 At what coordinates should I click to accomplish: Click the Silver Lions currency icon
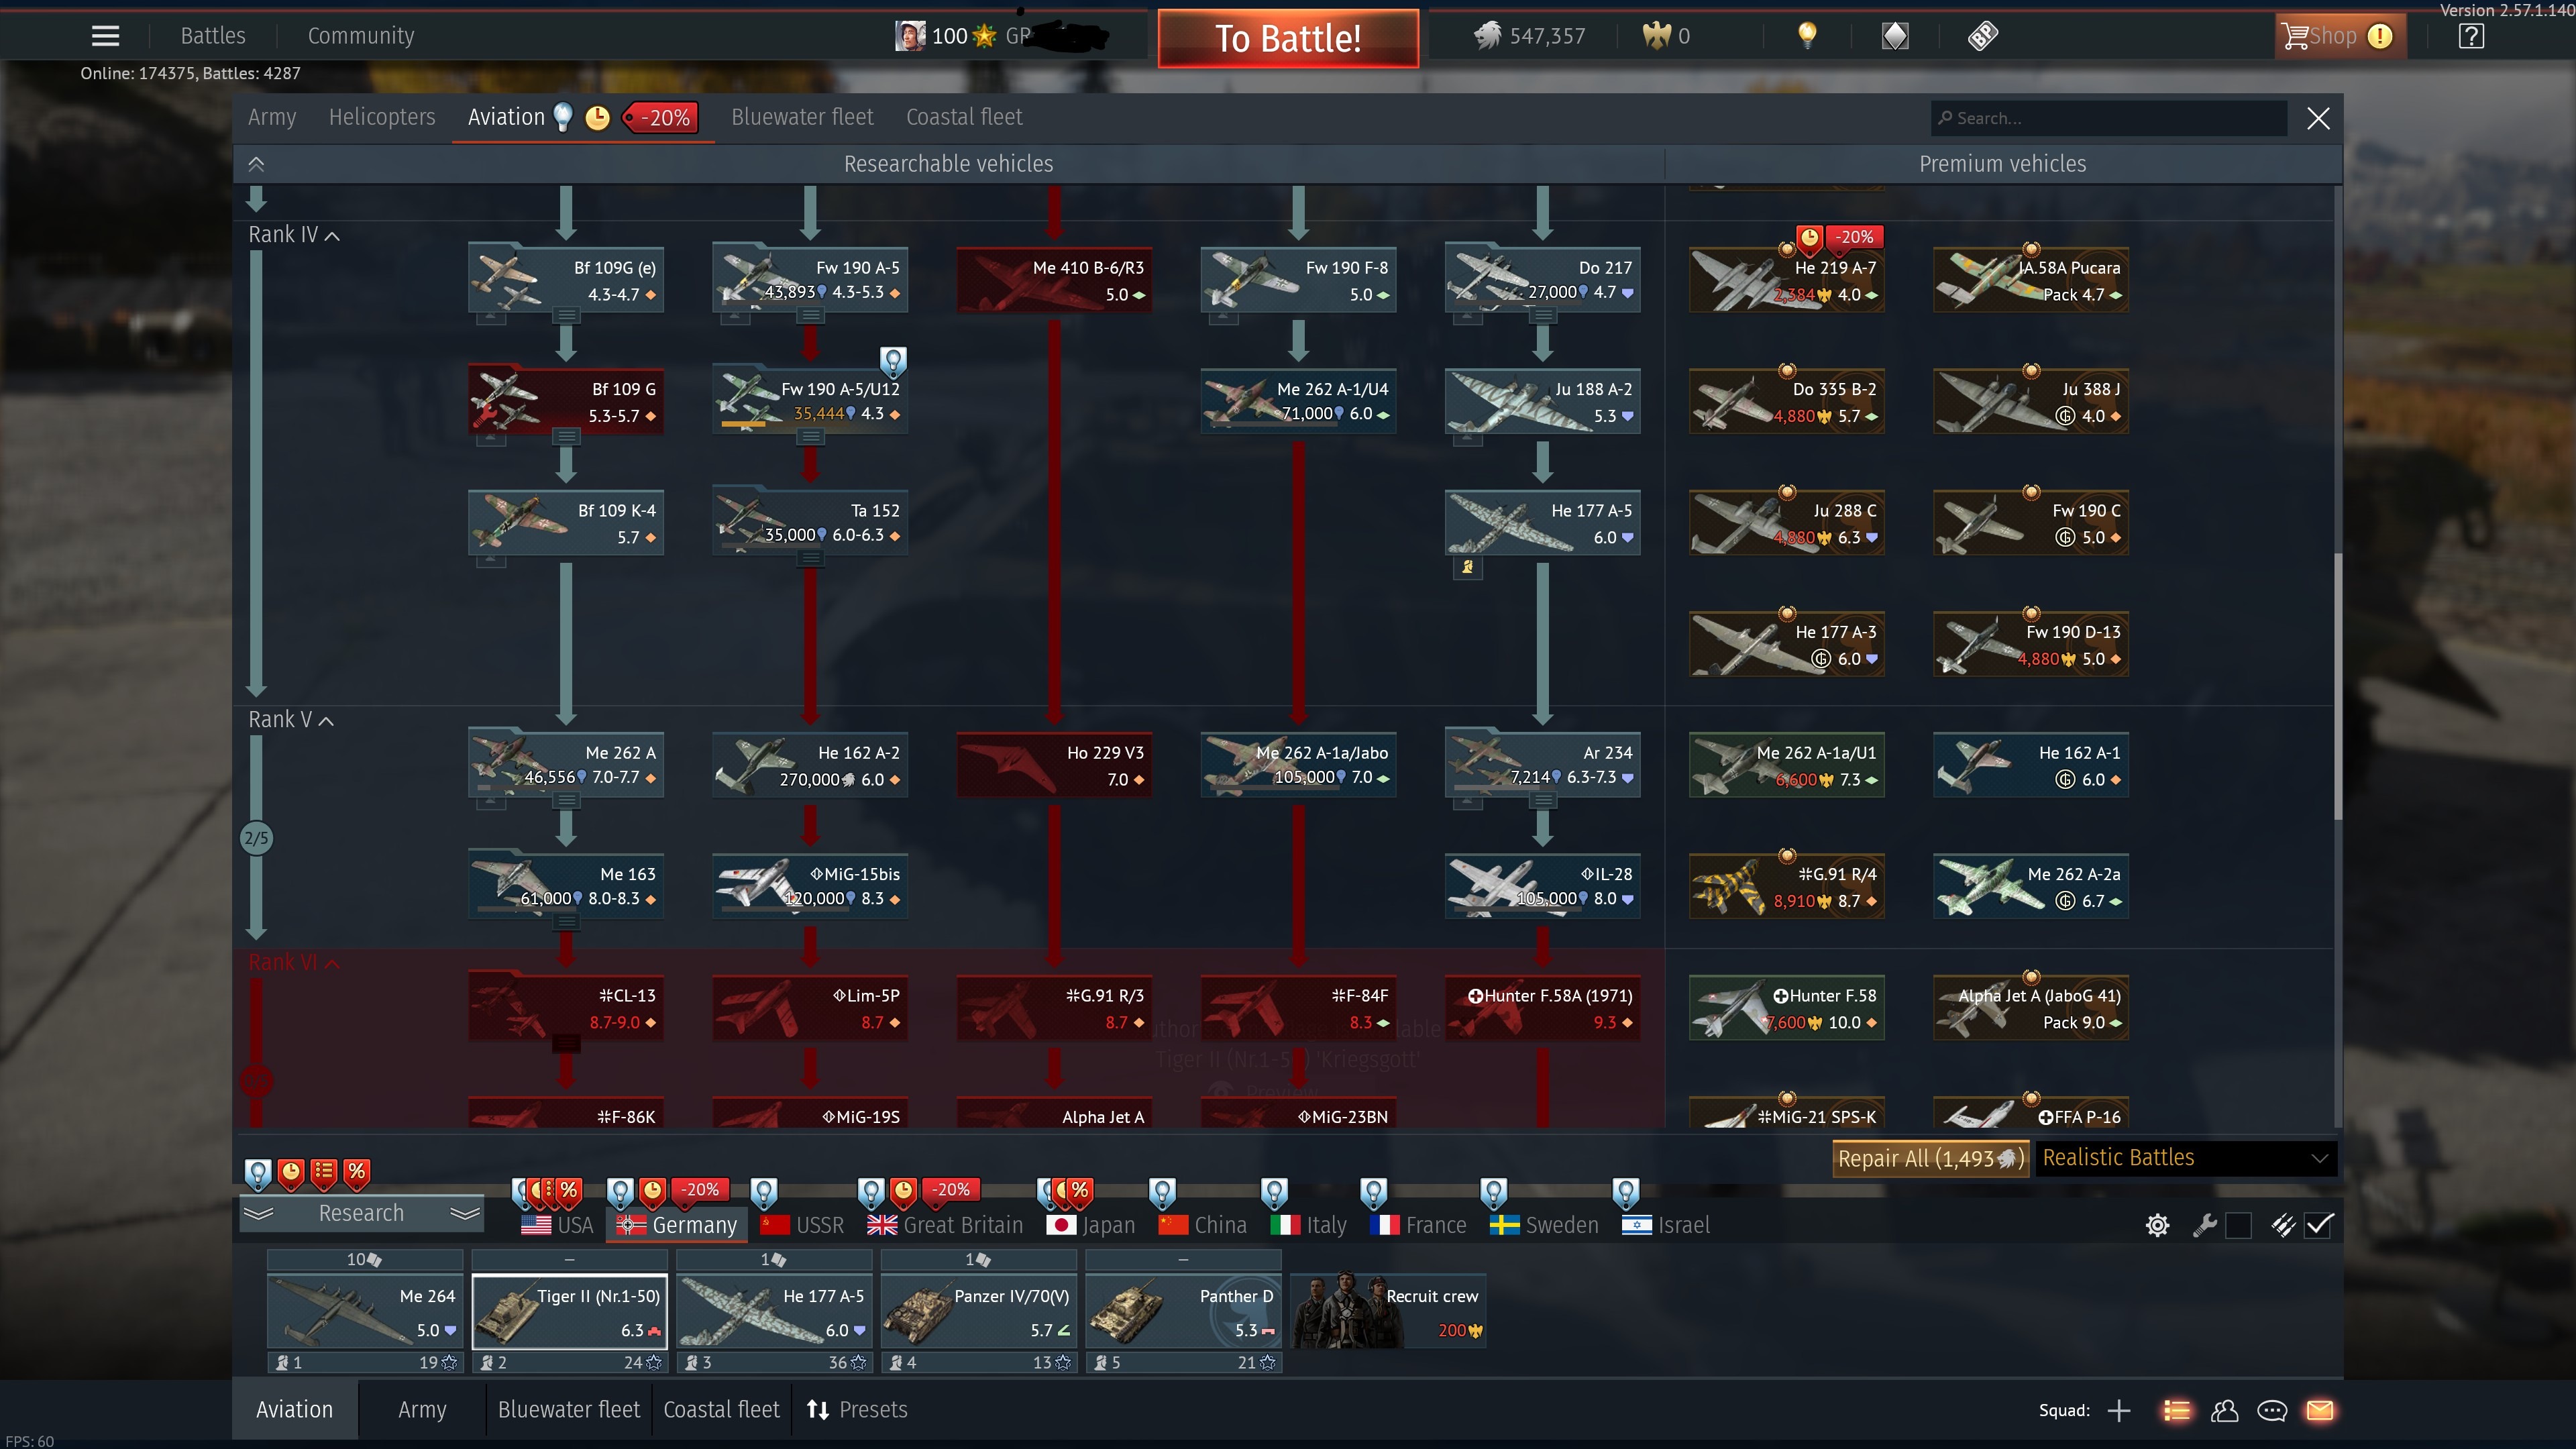[x=1488, y=36]
